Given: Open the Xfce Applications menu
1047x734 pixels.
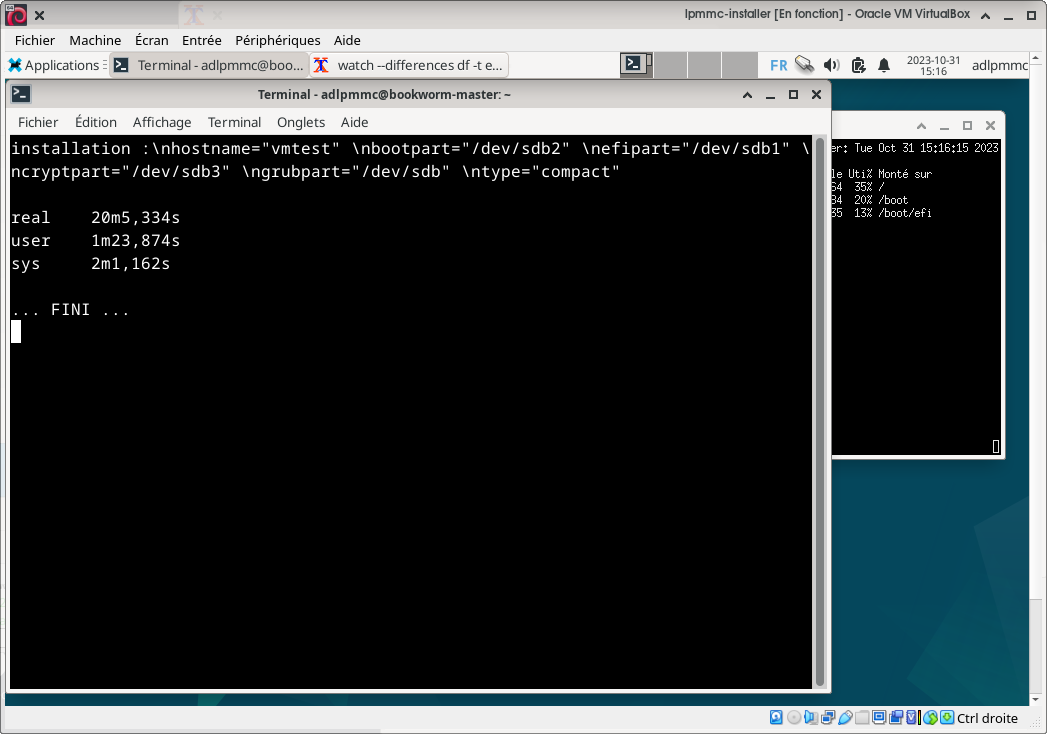Looking at the screenshot, I should point(57,65).
